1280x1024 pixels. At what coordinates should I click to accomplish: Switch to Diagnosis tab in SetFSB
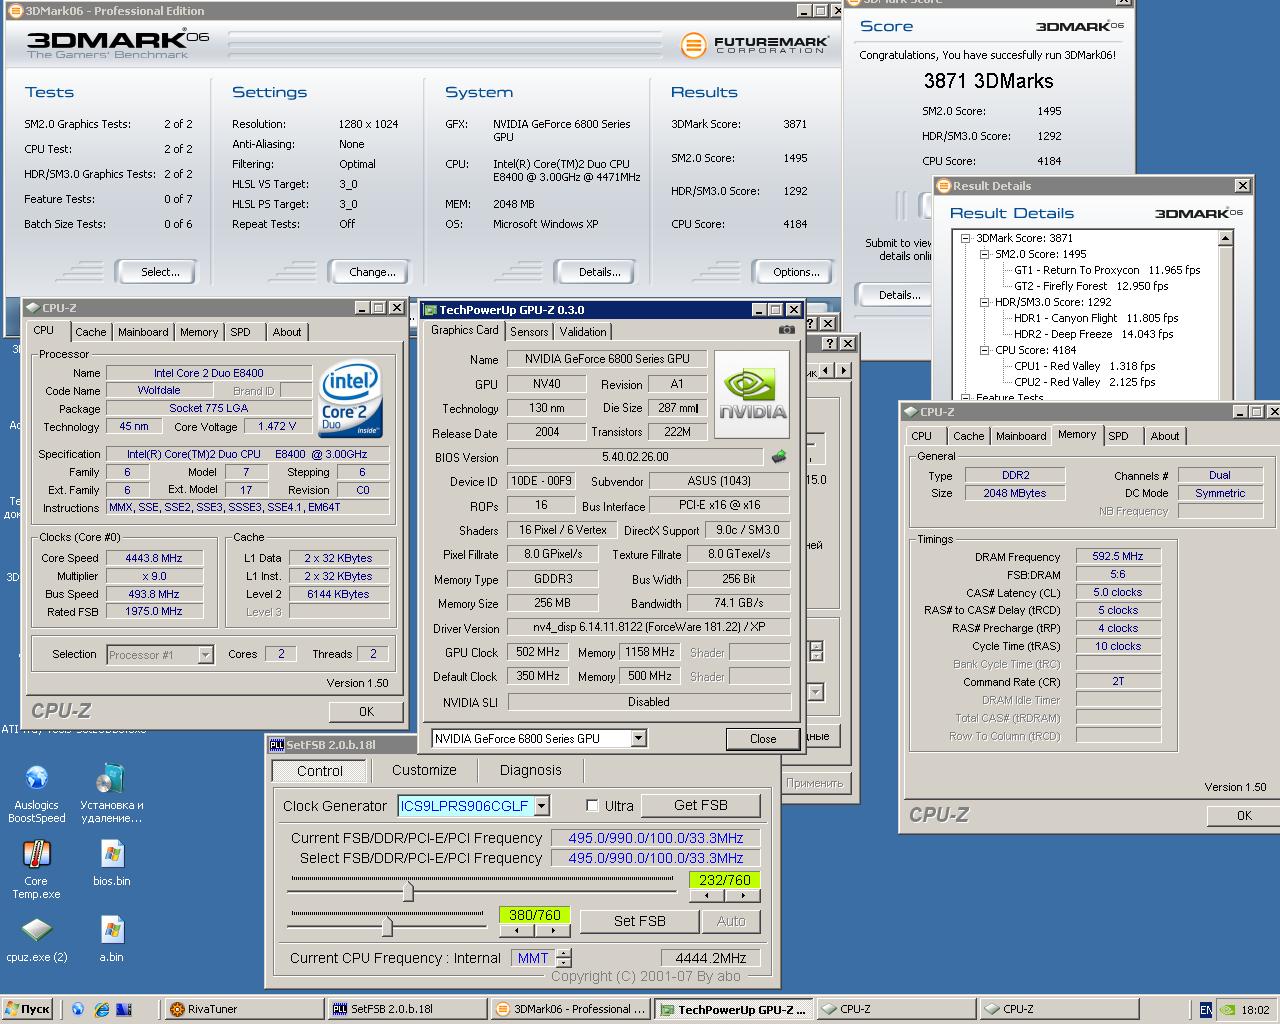click(531, 770)
